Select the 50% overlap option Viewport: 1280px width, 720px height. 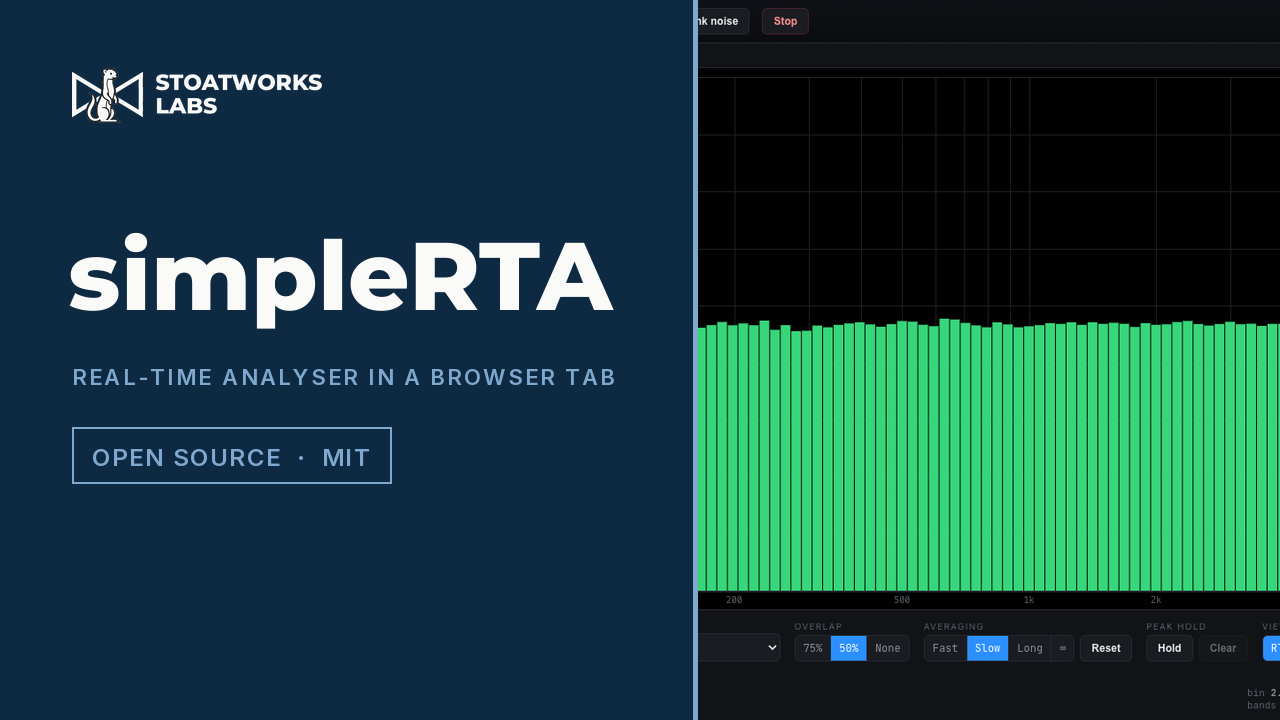coord(849,648)
